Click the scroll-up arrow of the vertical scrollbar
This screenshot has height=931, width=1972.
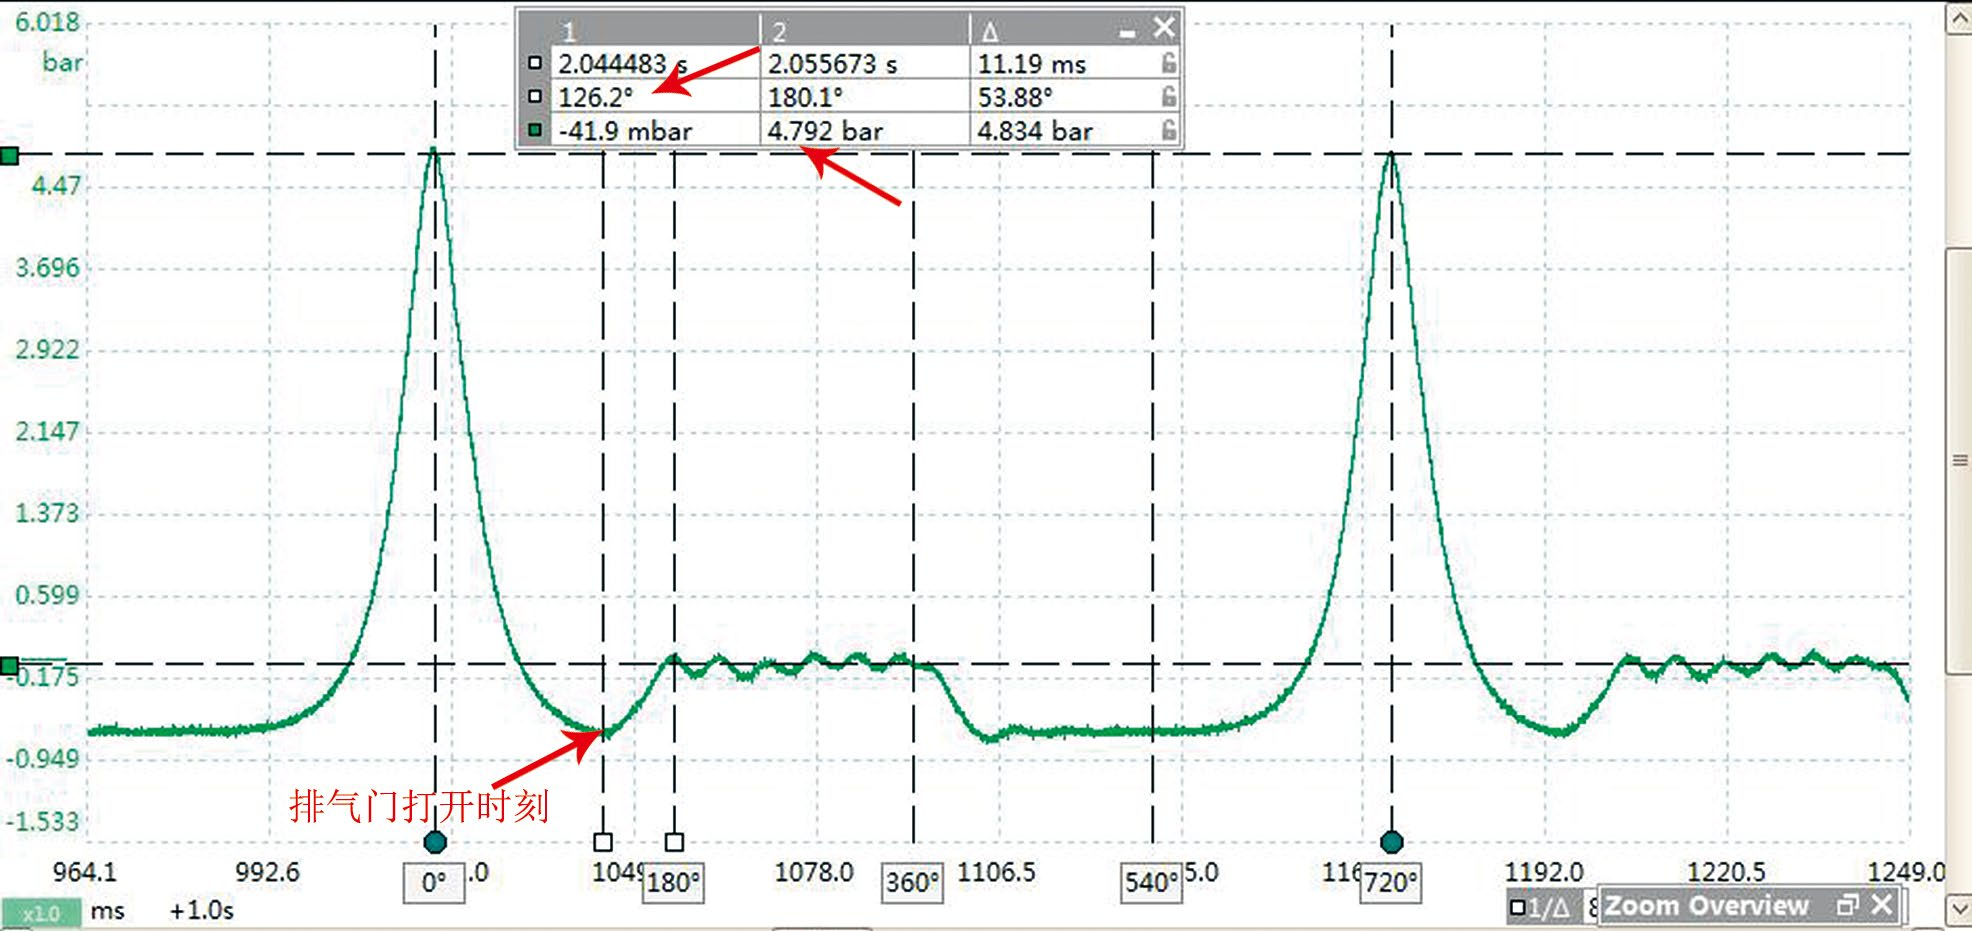point(1959,19)
